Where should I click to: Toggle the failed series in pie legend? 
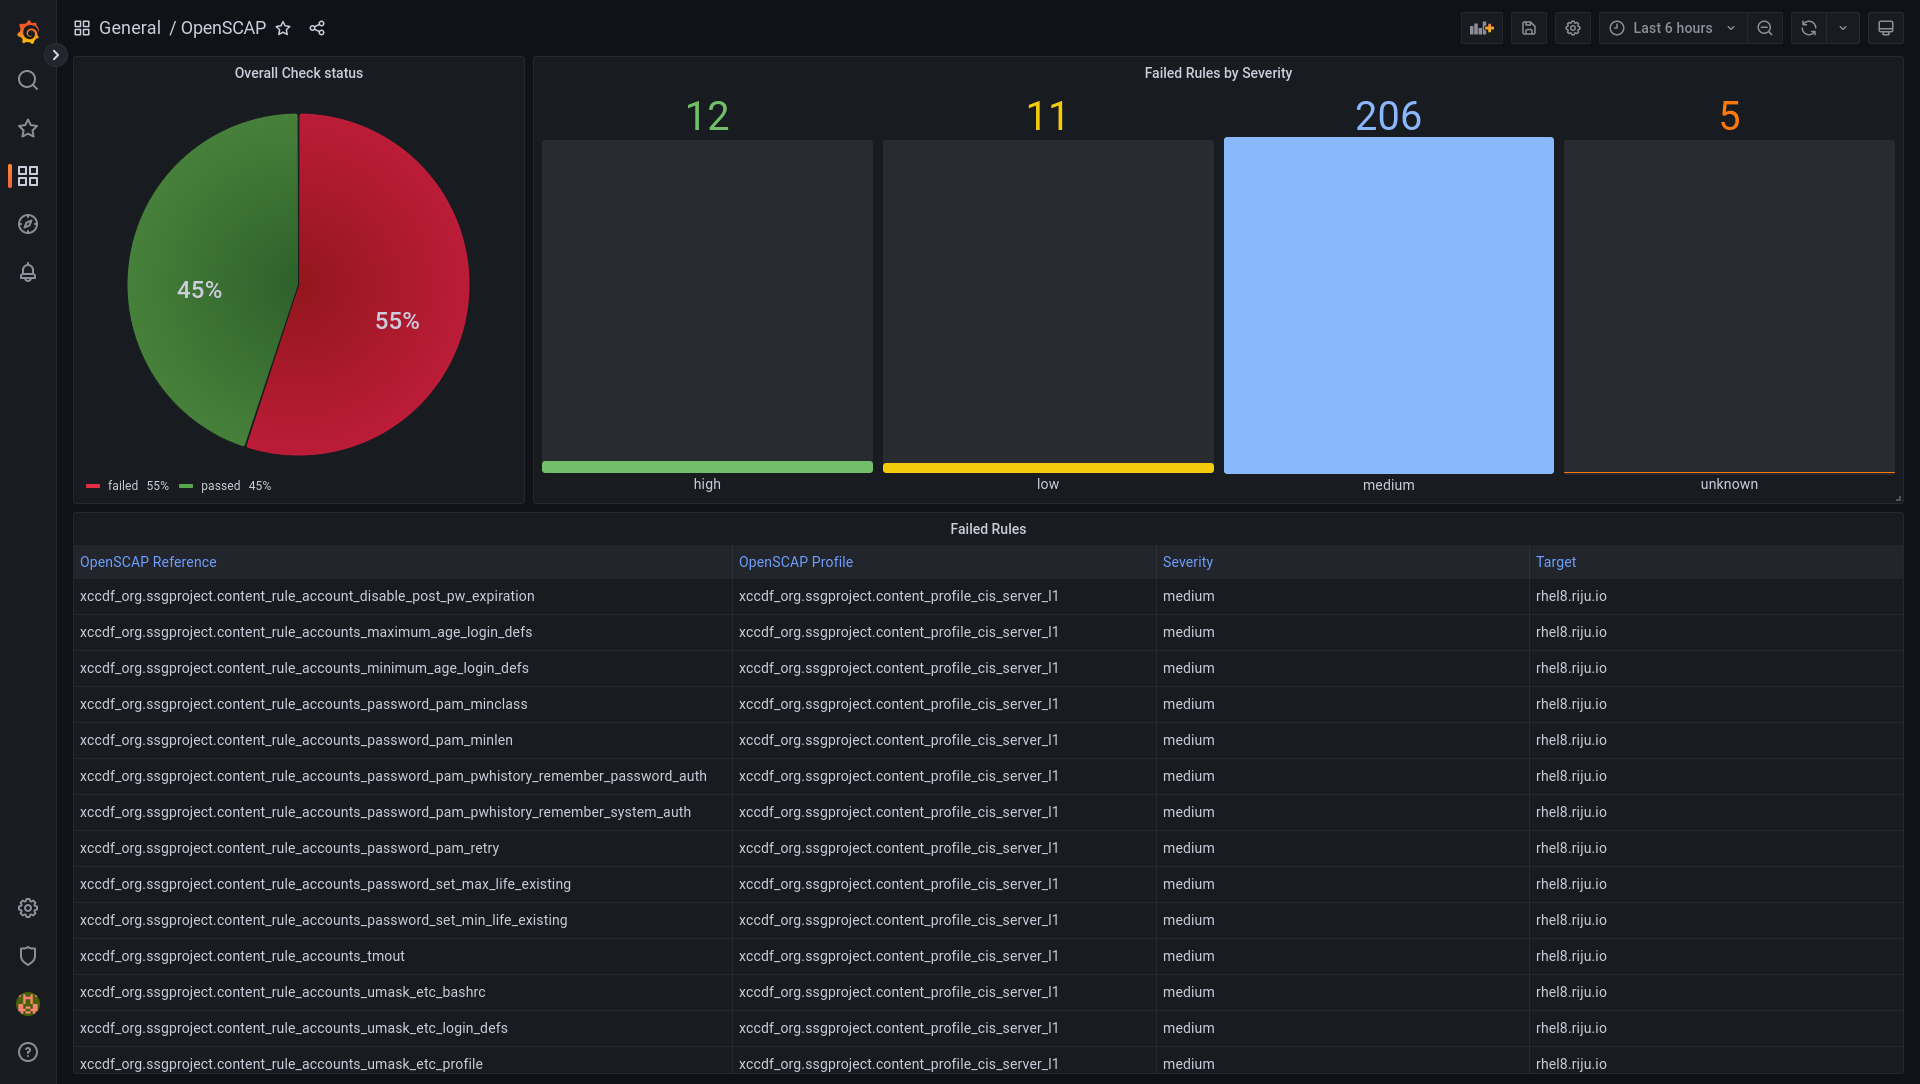pyautogui.click(x=123, y=486)
